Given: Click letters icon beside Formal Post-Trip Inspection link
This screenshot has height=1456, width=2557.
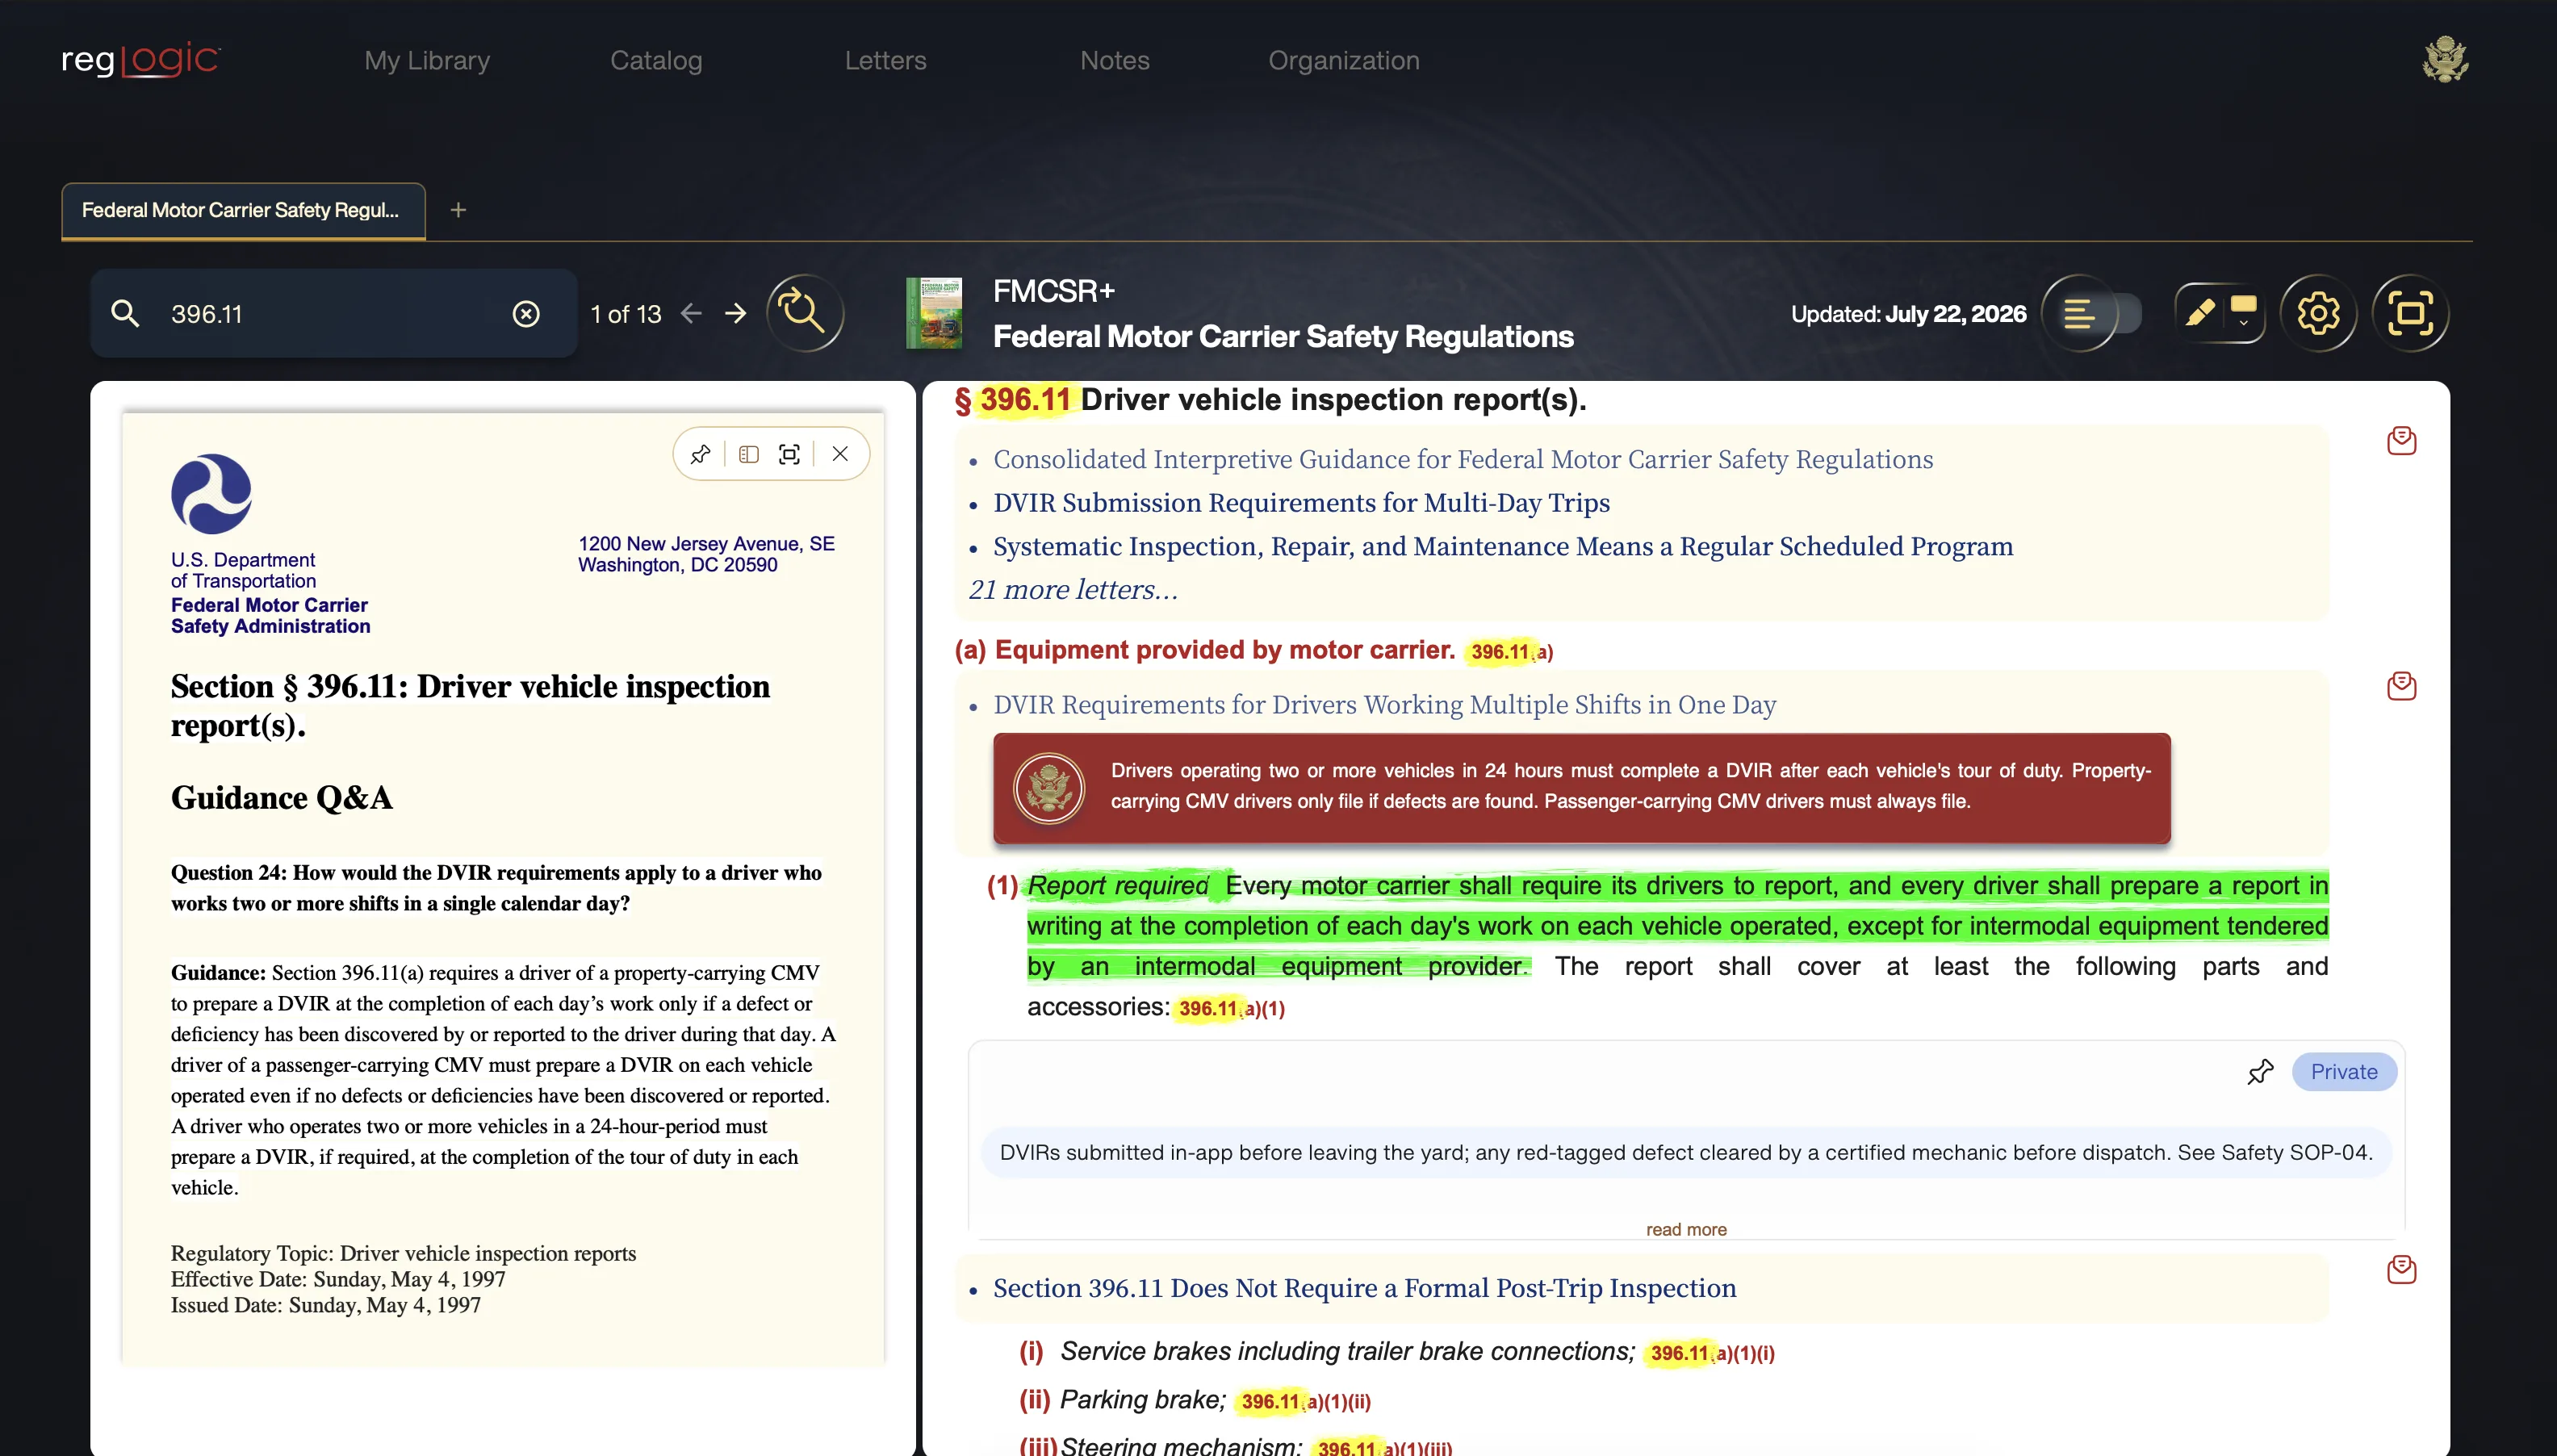Looking at the screenshot, I should pyautogui.click(x=2401, y=1269).
